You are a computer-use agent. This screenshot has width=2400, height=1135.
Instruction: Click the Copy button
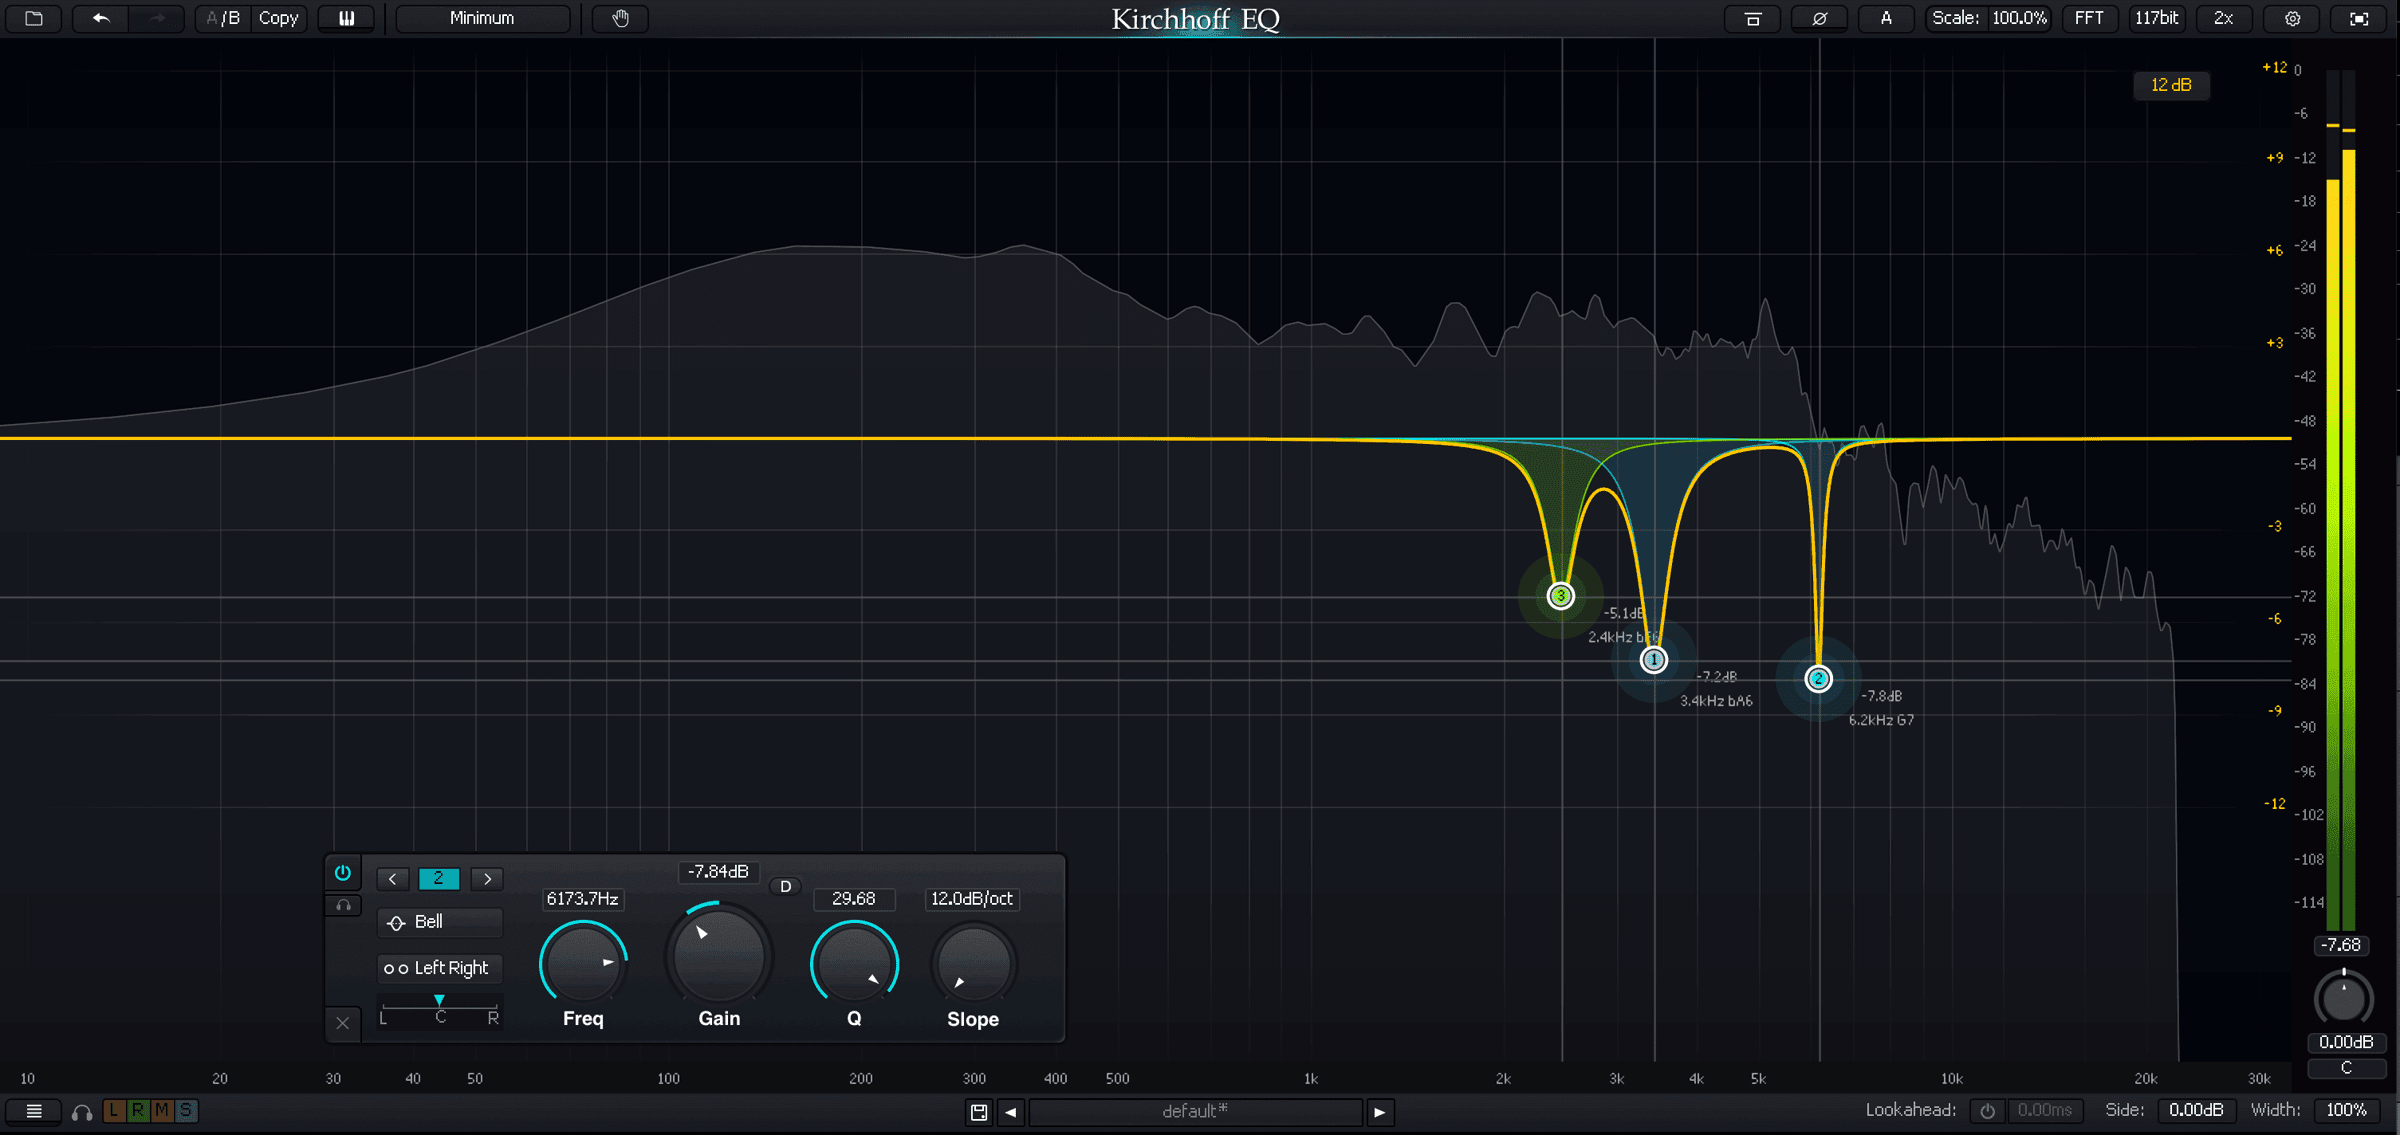(x=279, y=18)
